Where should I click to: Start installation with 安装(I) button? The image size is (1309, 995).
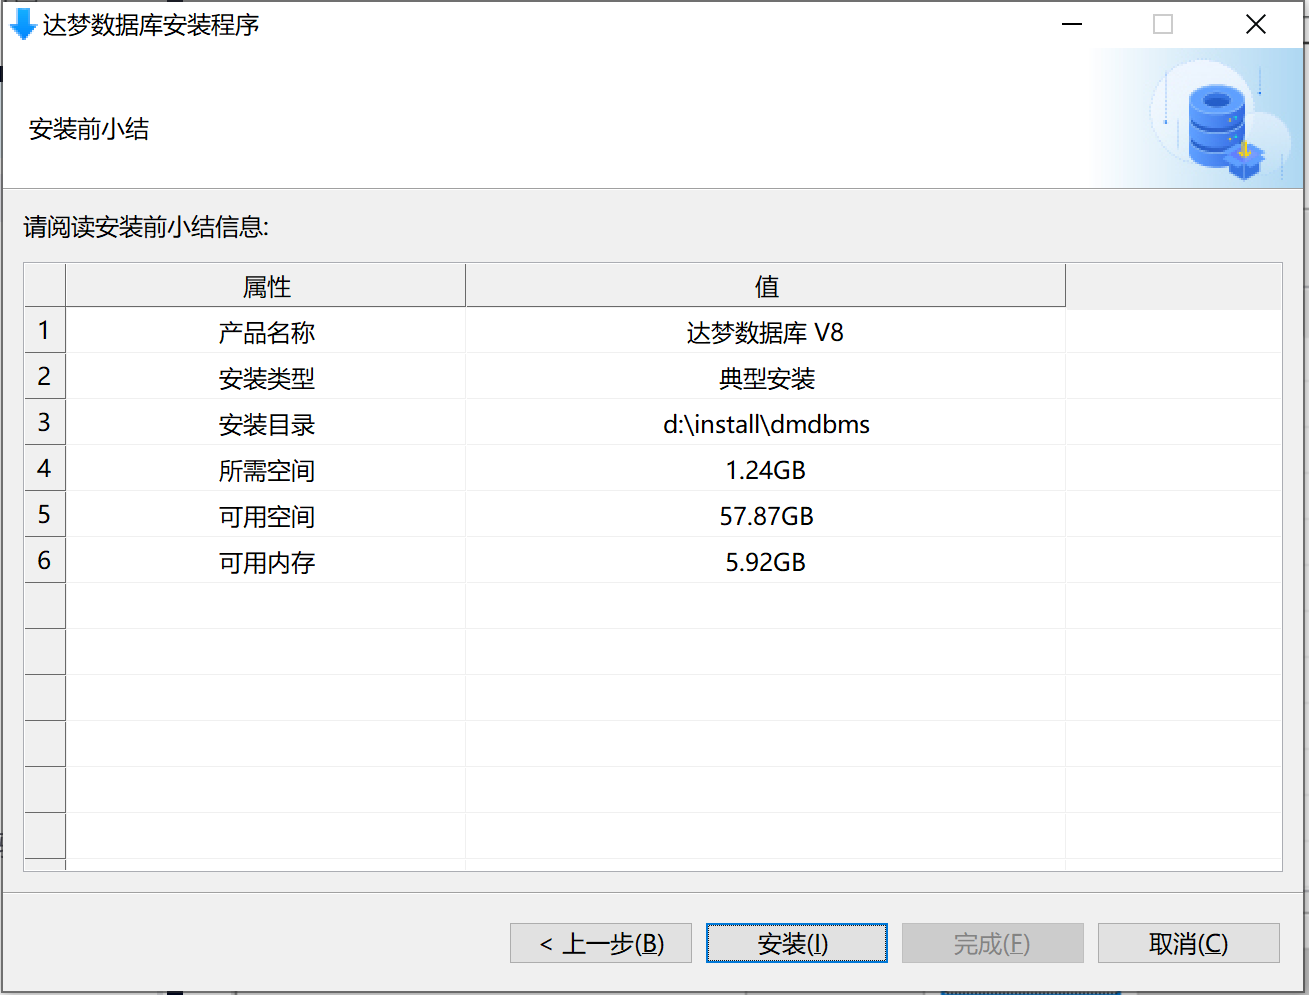coord(797,943)
